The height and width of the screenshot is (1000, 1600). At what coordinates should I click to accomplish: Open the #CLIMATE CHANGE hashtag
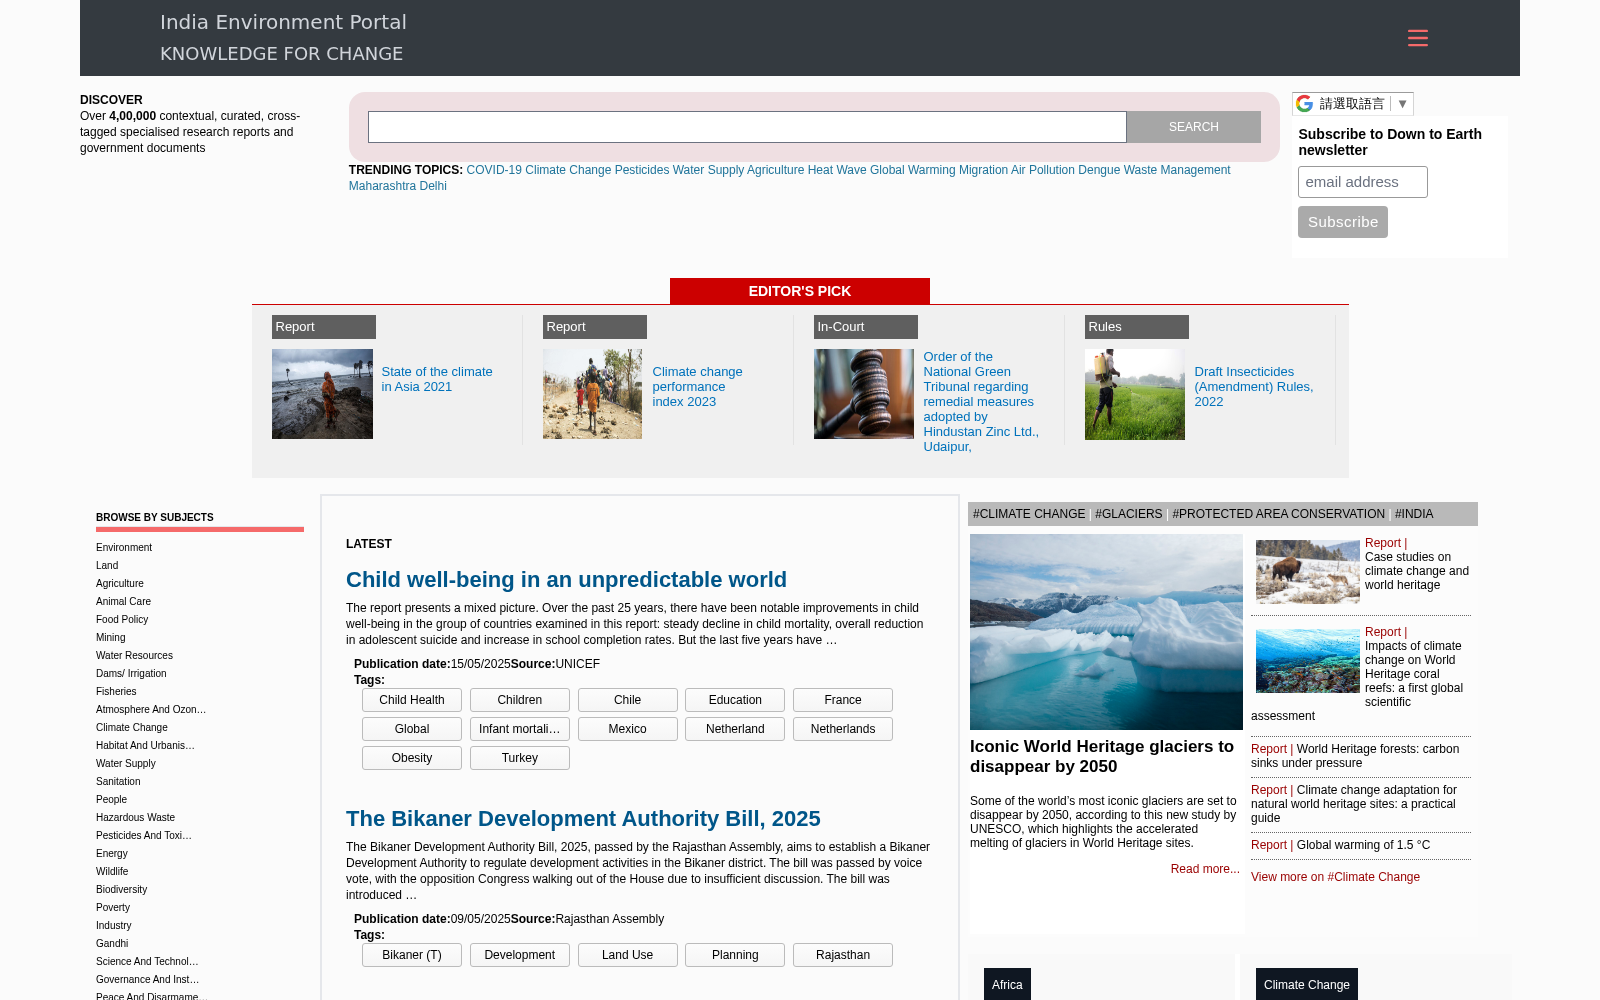(1029, 514)
